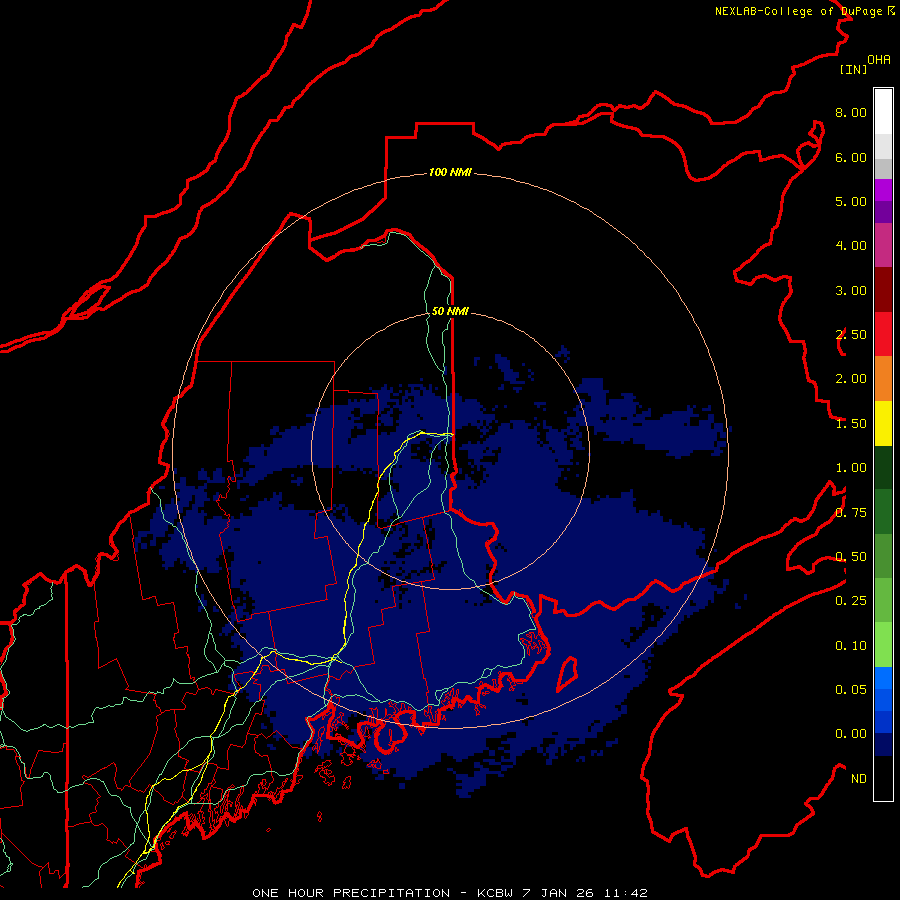Click the 8.00 legend value
Viewport: 900px width, 900px height.
851,112
